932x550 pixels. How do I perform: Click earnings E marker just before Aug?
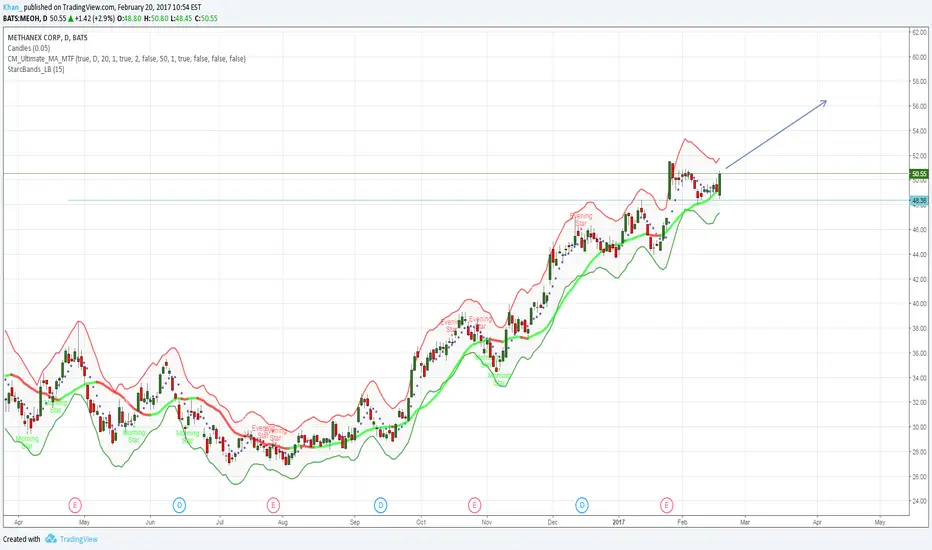tap(273, 505)
